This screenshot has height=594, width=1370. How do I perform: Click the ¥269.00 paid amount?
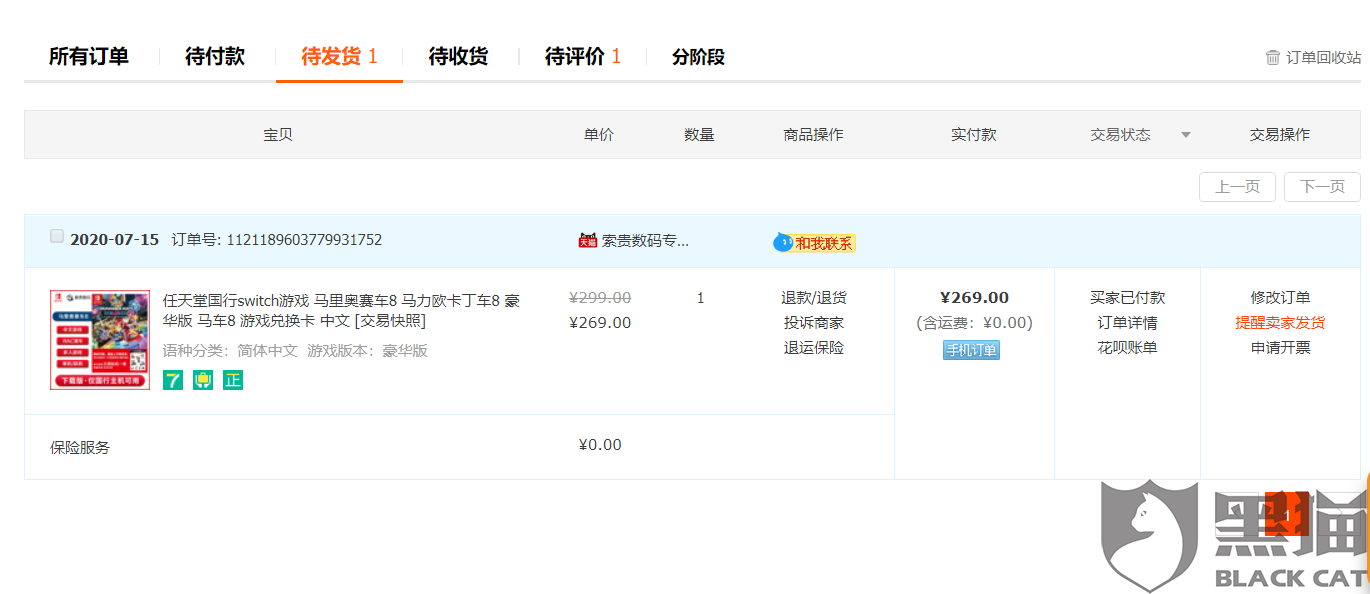(x=974, y=297)
